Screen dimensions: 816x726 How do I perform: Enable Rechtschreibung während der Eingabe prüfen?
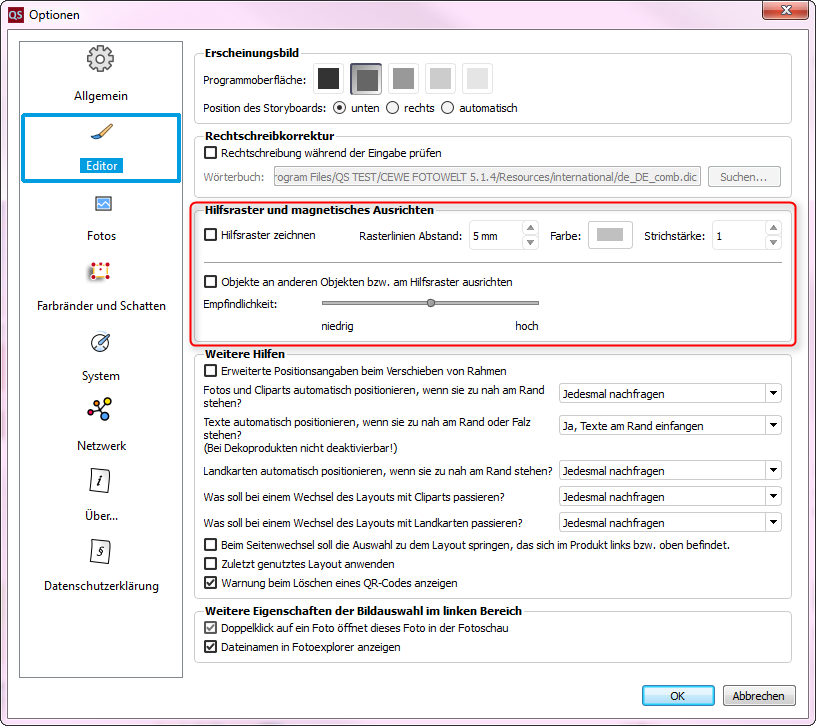pyautogui.click(x=210, y=152)
